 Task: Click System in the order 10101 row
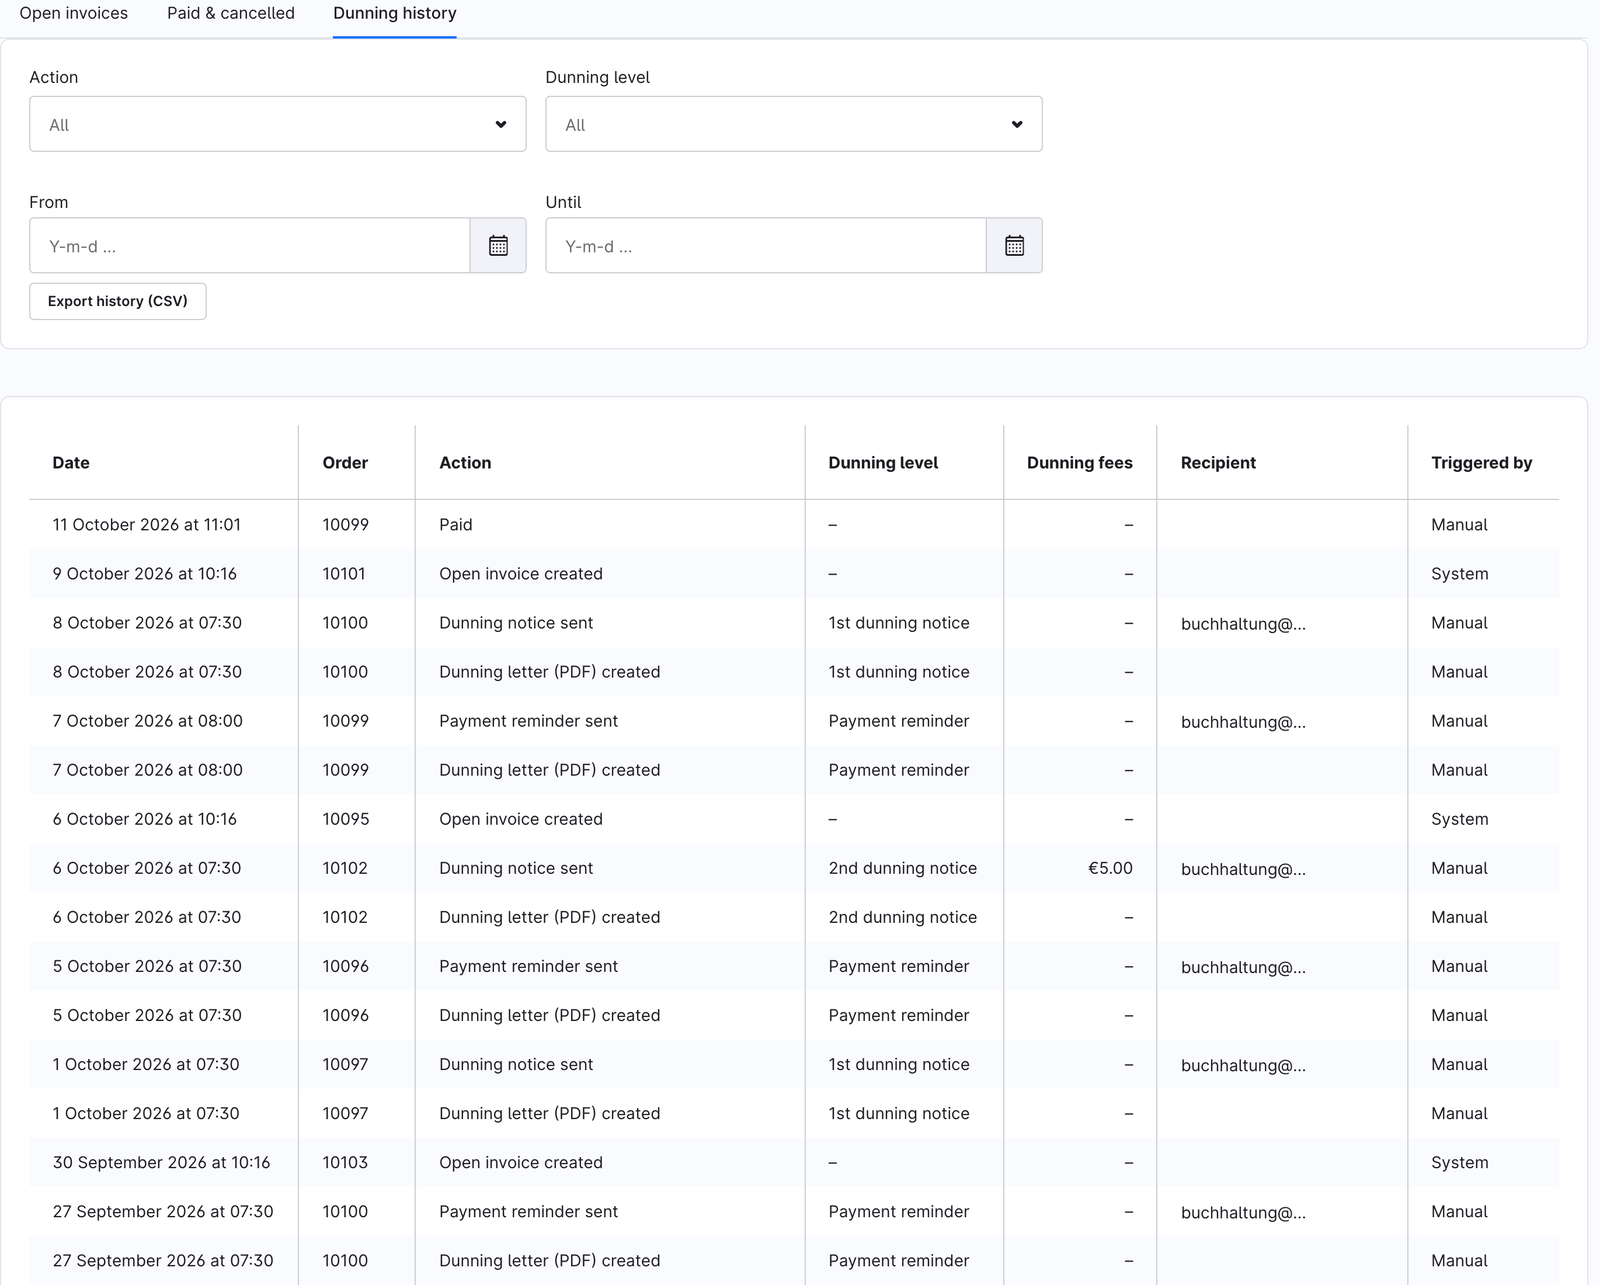1459,574
